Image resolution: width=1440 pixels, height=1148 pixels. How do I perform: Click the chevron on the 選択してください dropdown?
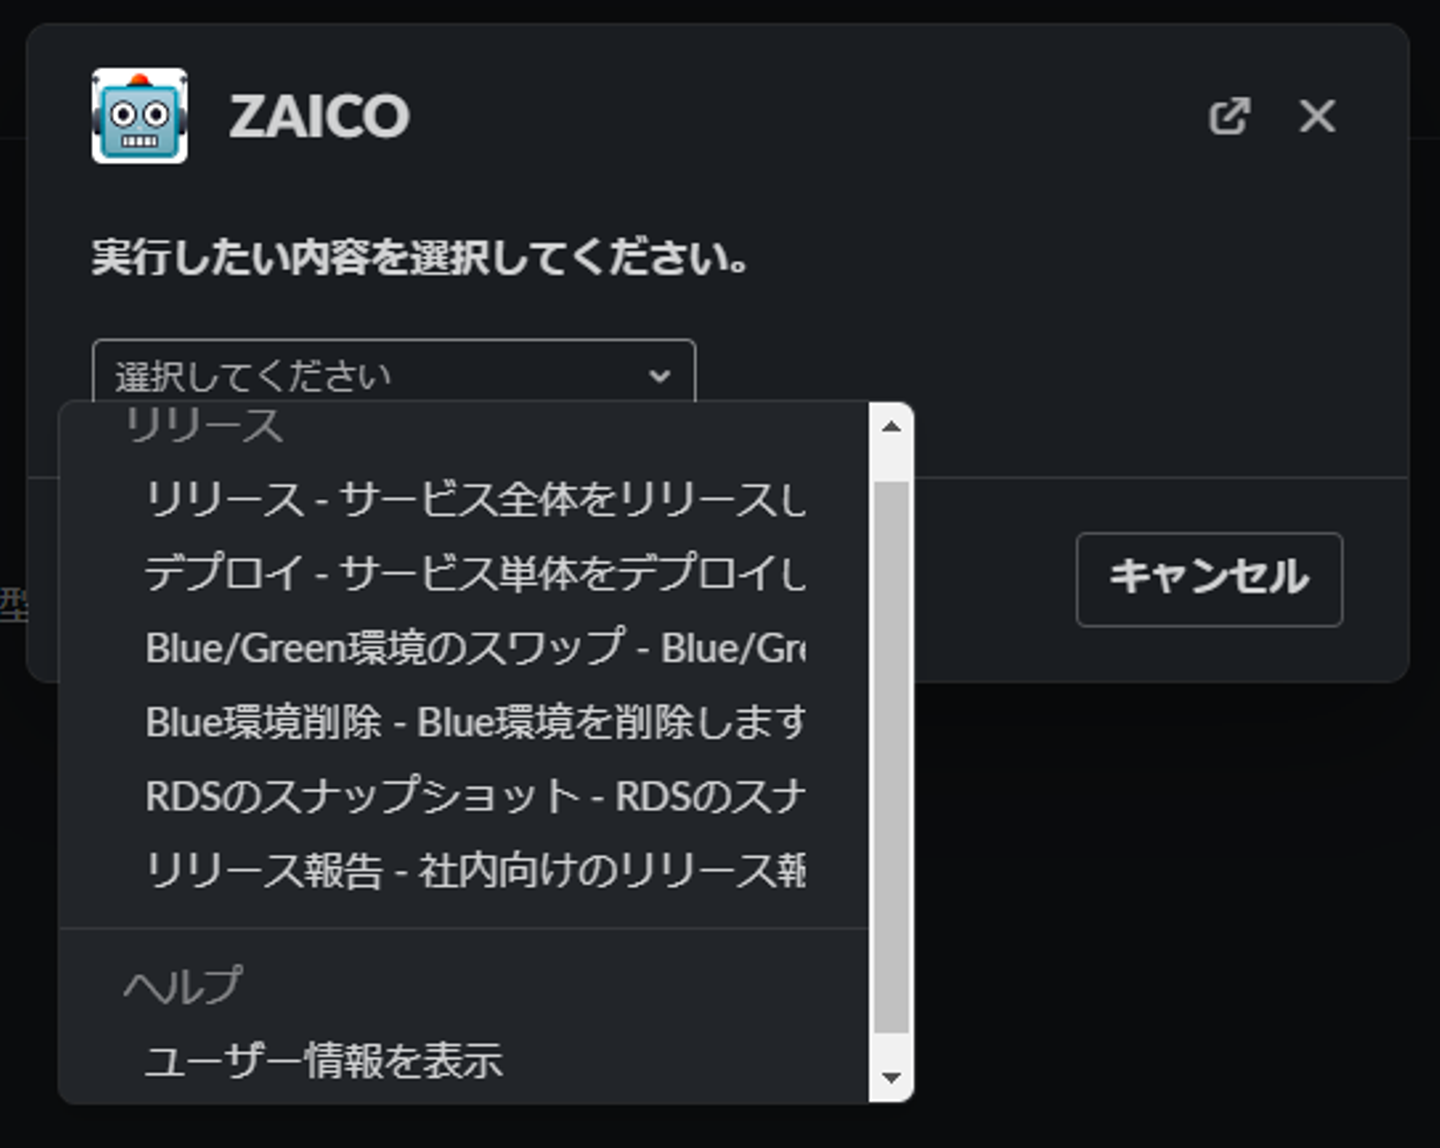[659, 376]
